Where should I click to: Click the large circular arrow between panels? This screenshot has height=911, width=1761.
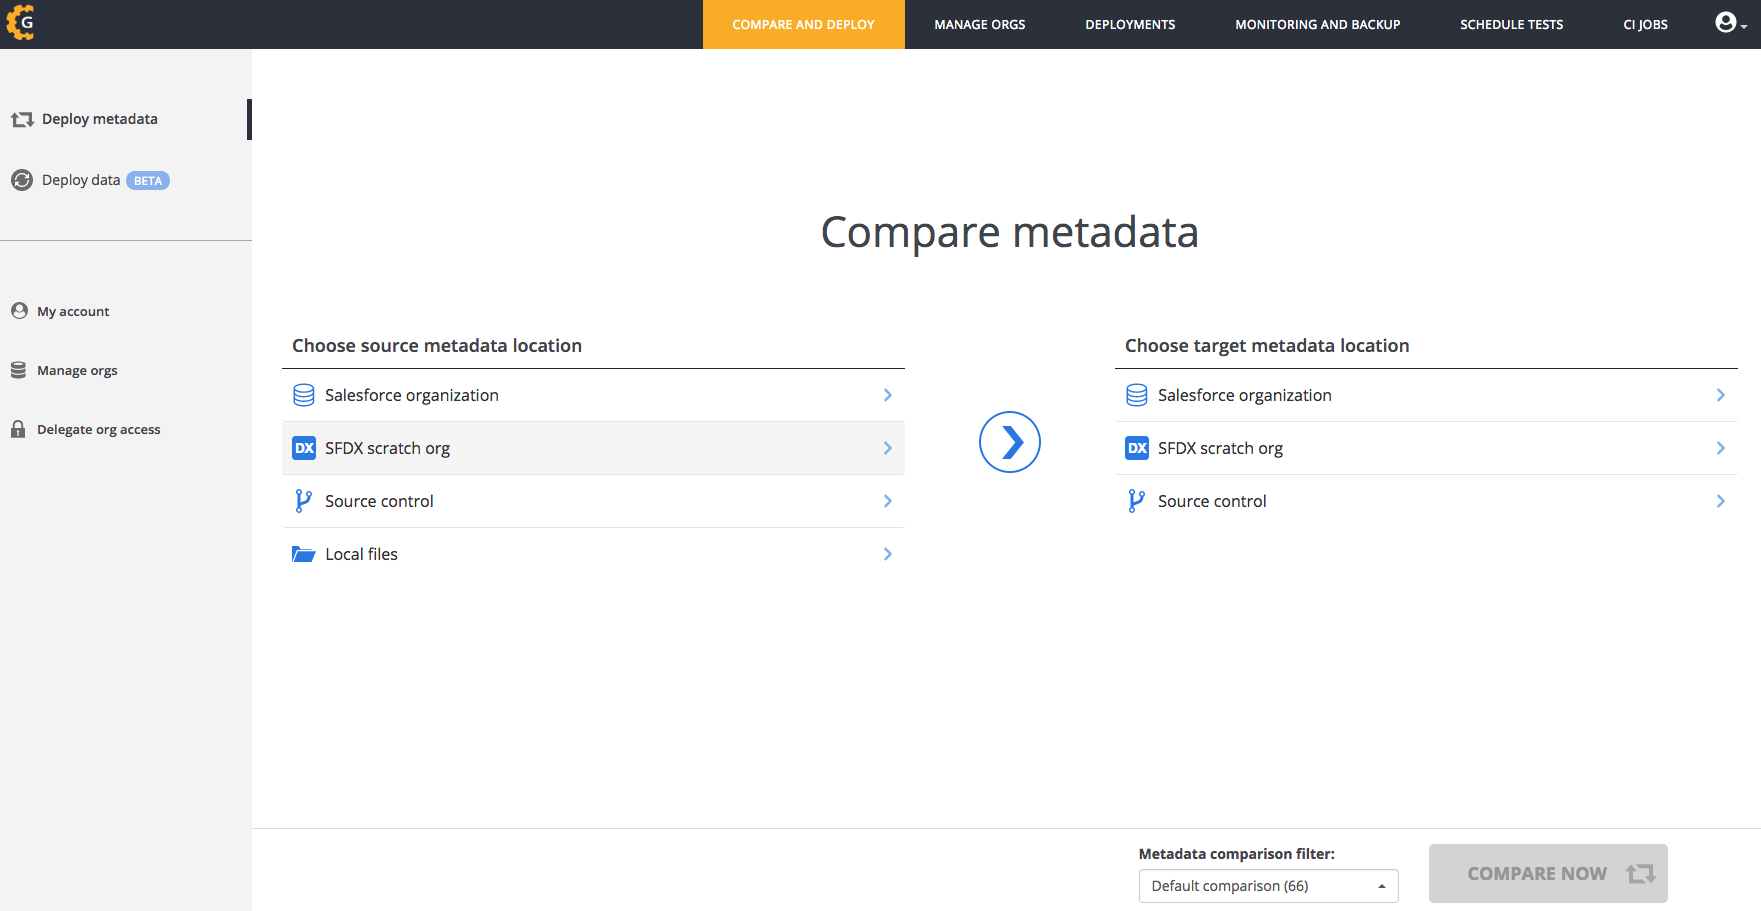tap(1009, 442)
